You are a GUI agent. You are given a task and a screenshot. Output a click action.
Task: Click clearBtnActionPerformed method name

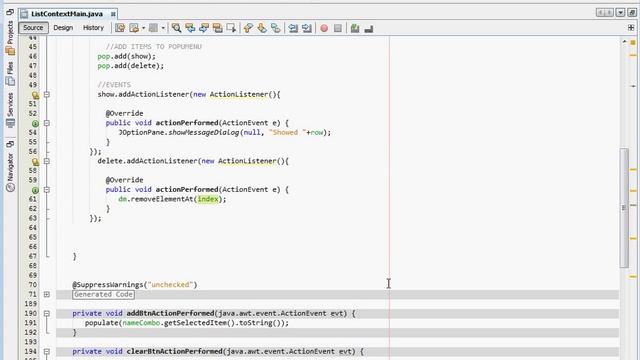(x=175, y=351)
